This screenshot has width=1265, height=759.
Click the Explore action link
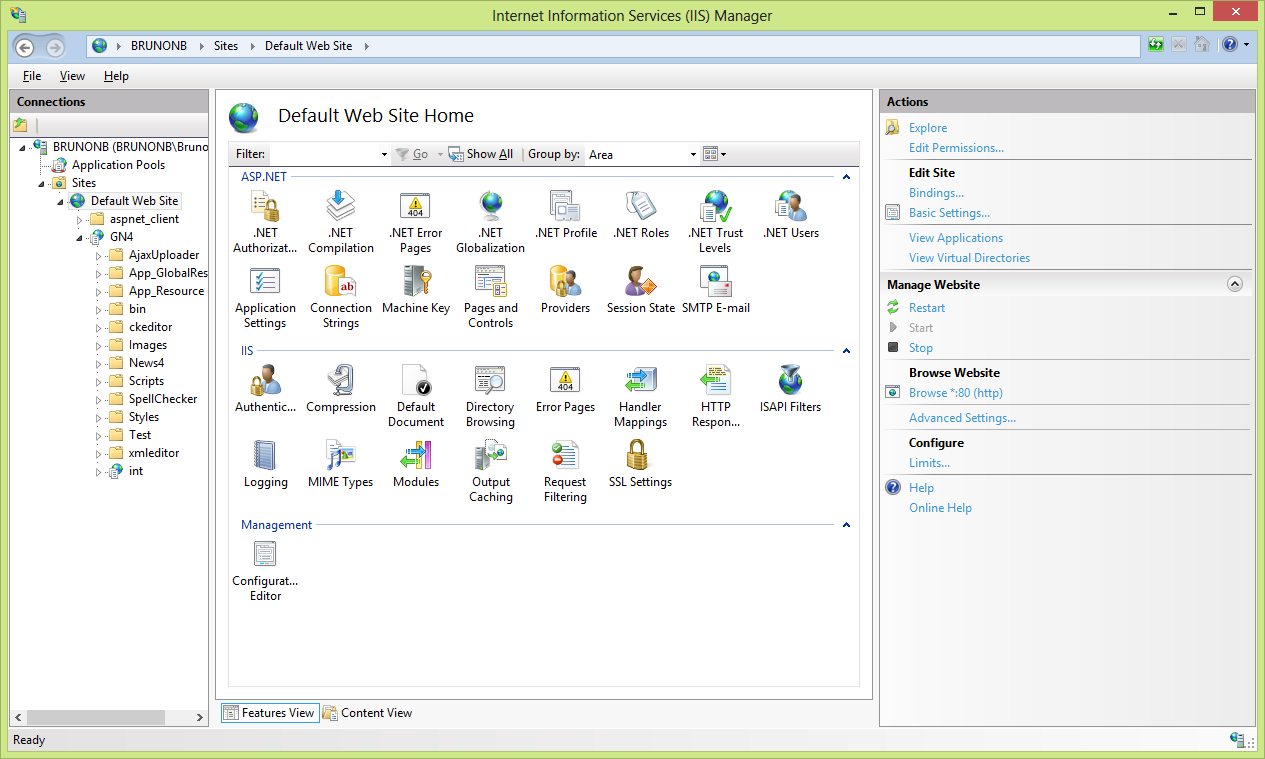(x=928, y=128)
